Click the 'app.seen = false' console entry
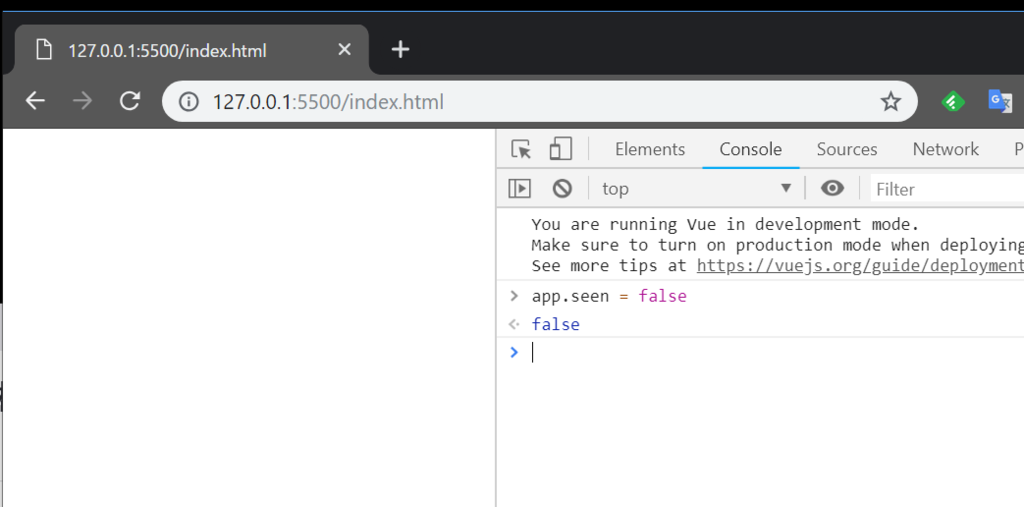 point(609,297)
